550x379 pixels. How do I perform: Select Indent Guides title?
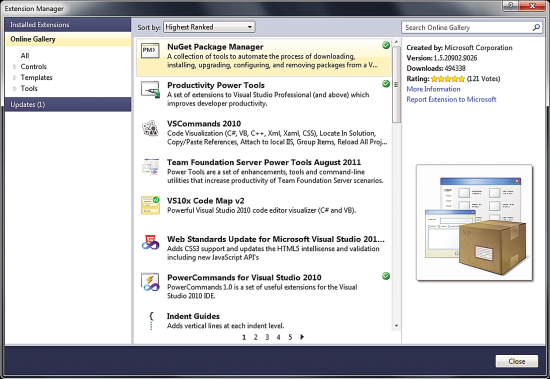click(193, 316)
